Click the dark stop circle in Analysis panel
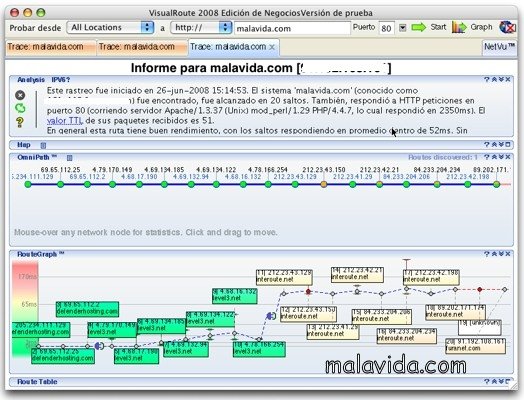Viewport: 524px width, 400px height. (x=20, y=95)
